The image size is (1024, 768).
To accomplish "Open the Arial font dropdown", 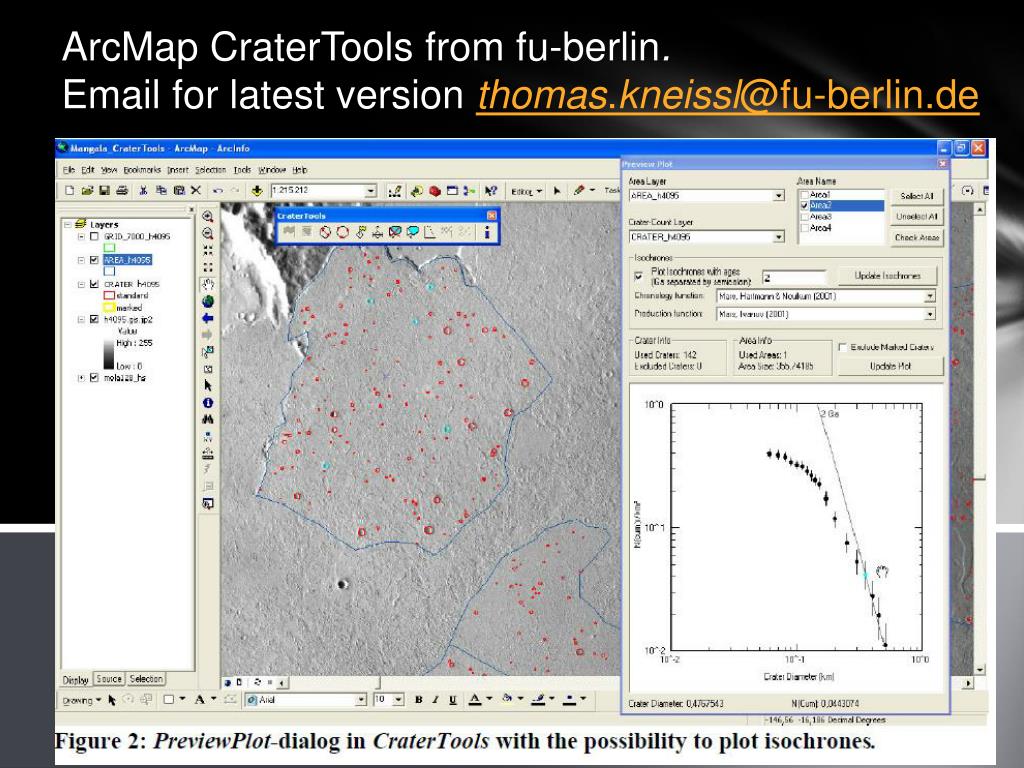I will 360,699.
